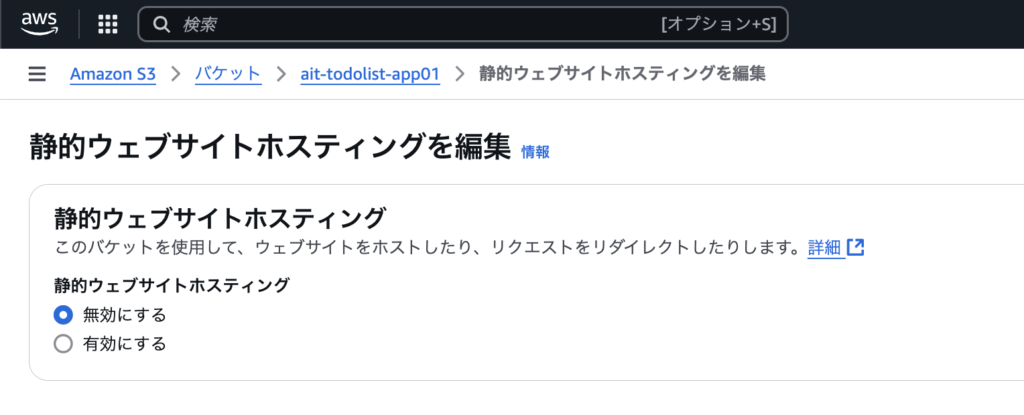The width and height of the screenshot is (1024, 415).
Task: Open the hamburger side navigation menu
Action: point(37,74)
